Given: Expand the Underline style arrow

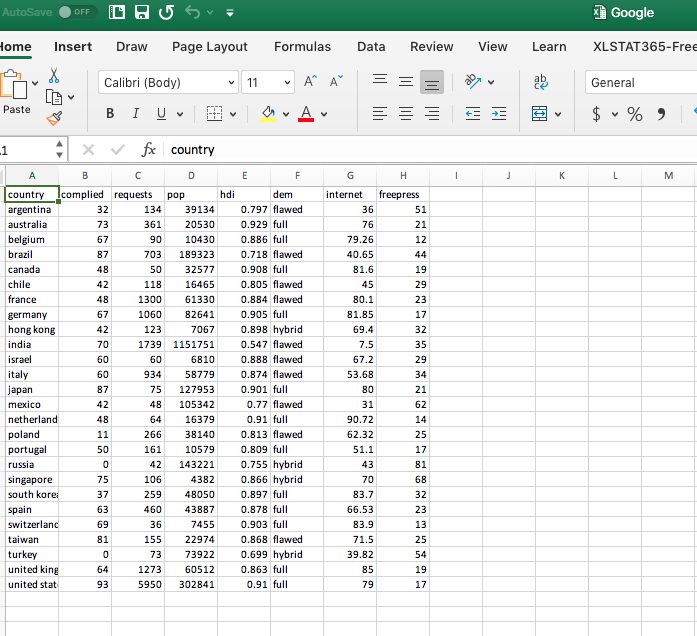Looking at the screenshot, I should click(x=180, y=115).
